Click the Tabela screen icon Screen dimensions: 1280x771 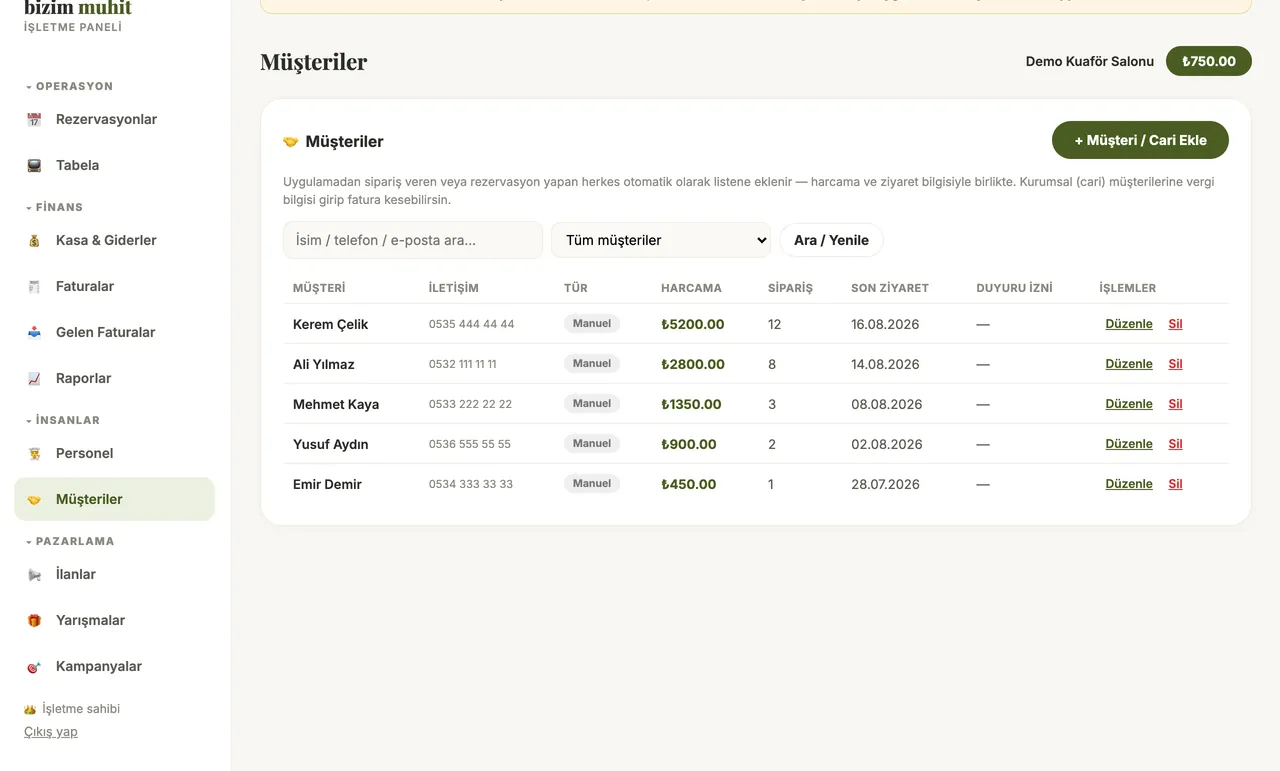[x=34, y=166]
